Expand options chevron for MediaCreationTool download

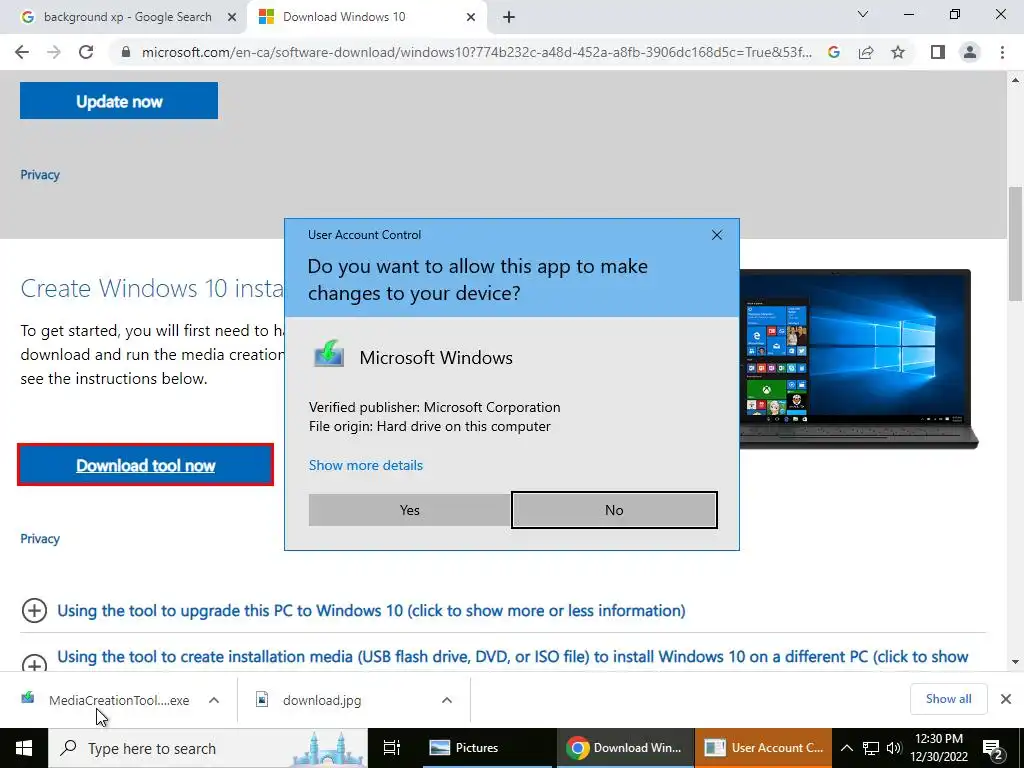coord(214,700)
